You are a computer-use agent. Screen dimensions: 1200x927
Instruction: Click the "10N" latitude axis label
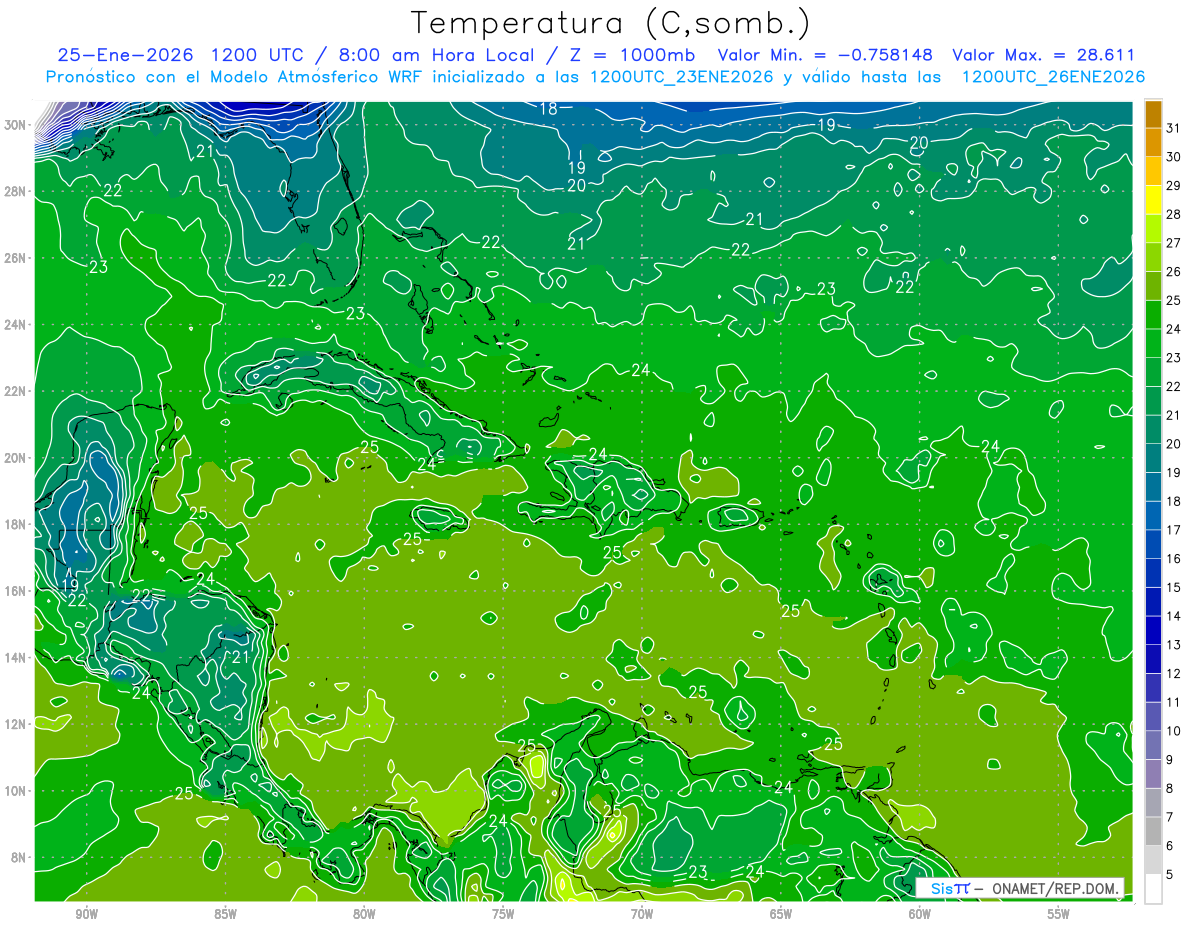[16, 791]
